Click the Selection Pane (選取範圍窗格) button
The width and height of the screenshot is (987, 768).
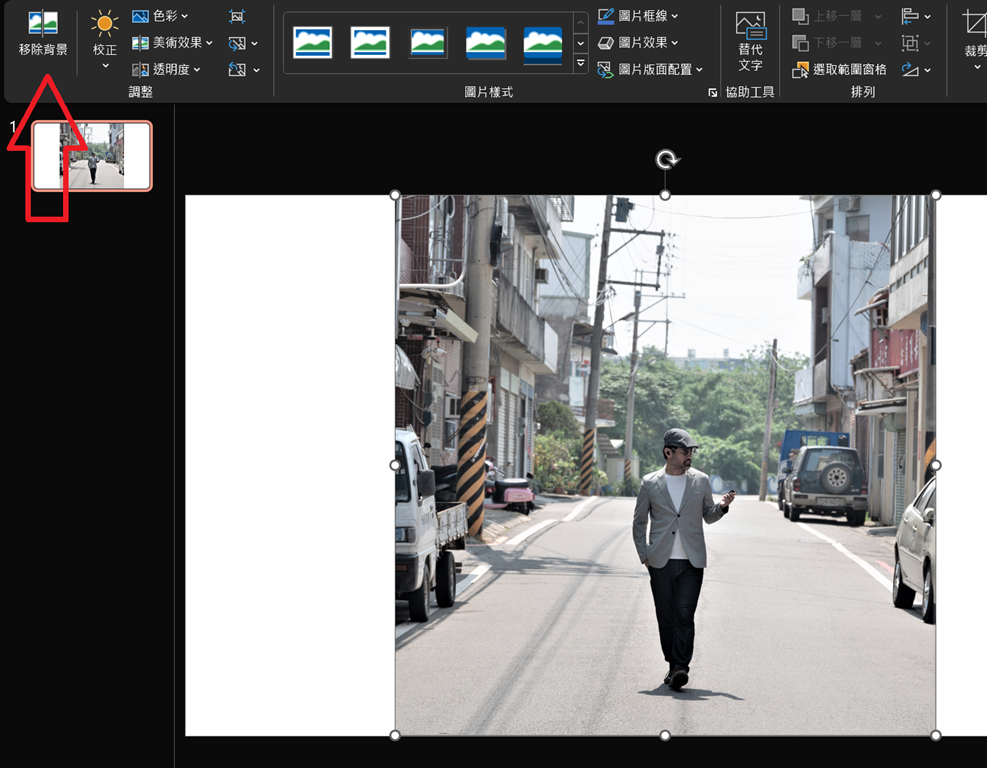coord(839,69)
